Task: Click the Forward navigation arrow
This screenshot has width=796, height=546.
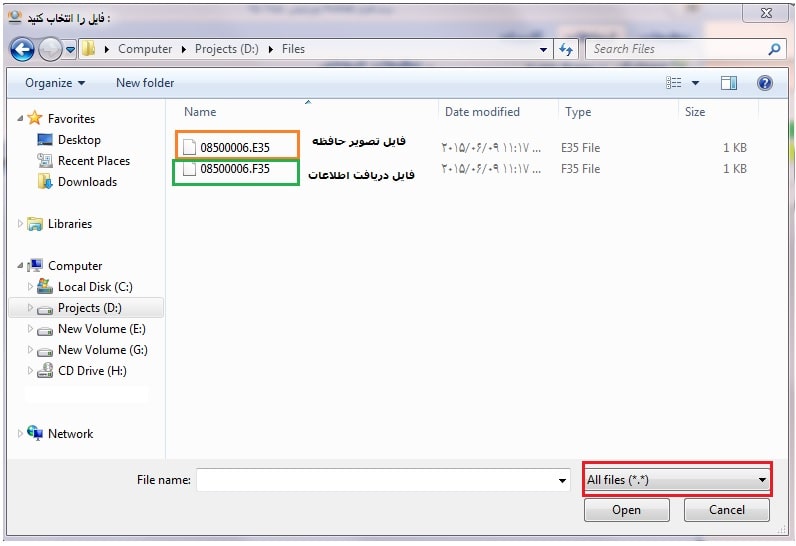Action: 50,50
